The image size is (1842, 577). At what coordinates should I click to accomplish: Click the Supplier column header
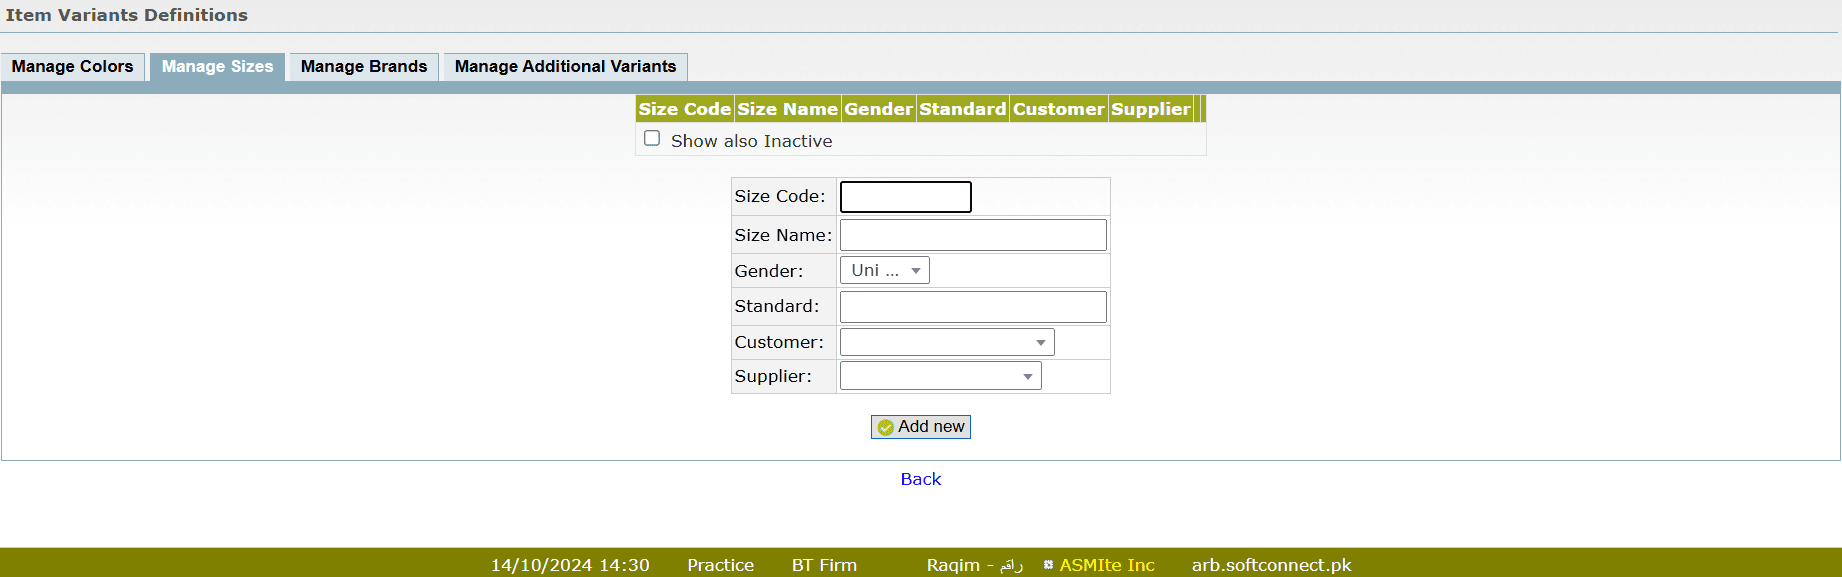(1150, 109)
